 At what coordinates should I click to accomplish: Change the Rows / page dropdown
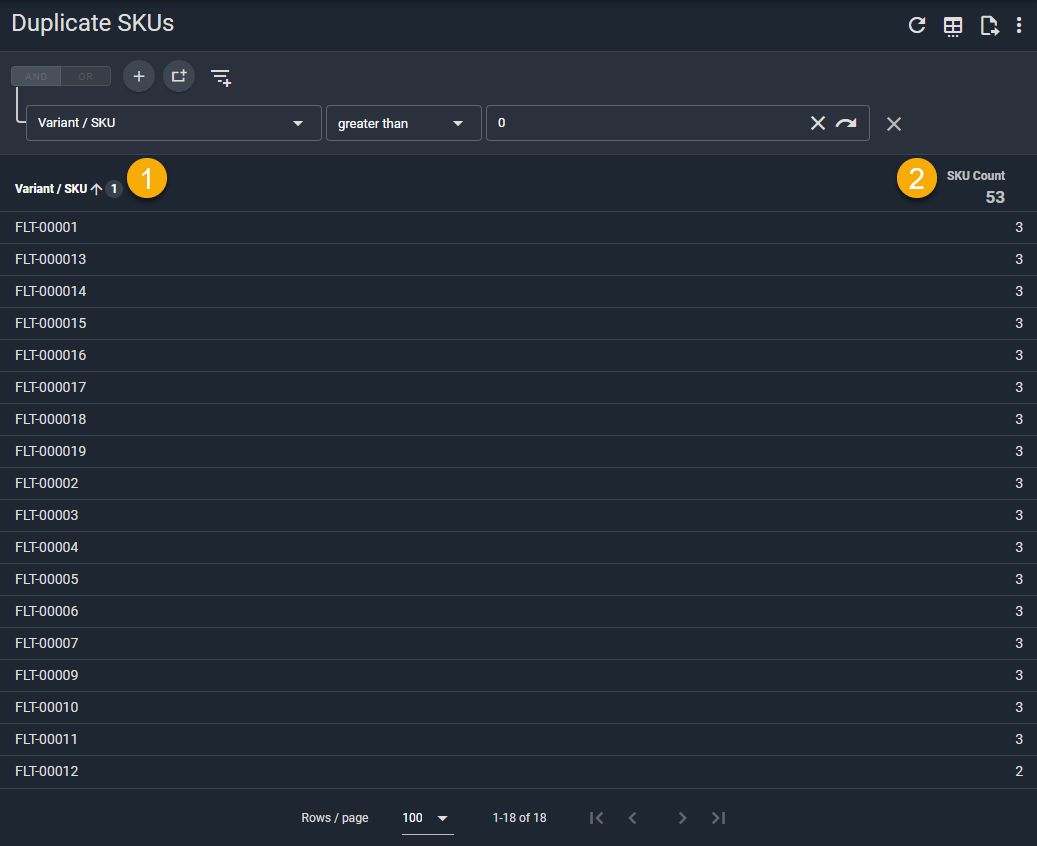(427, 818)
